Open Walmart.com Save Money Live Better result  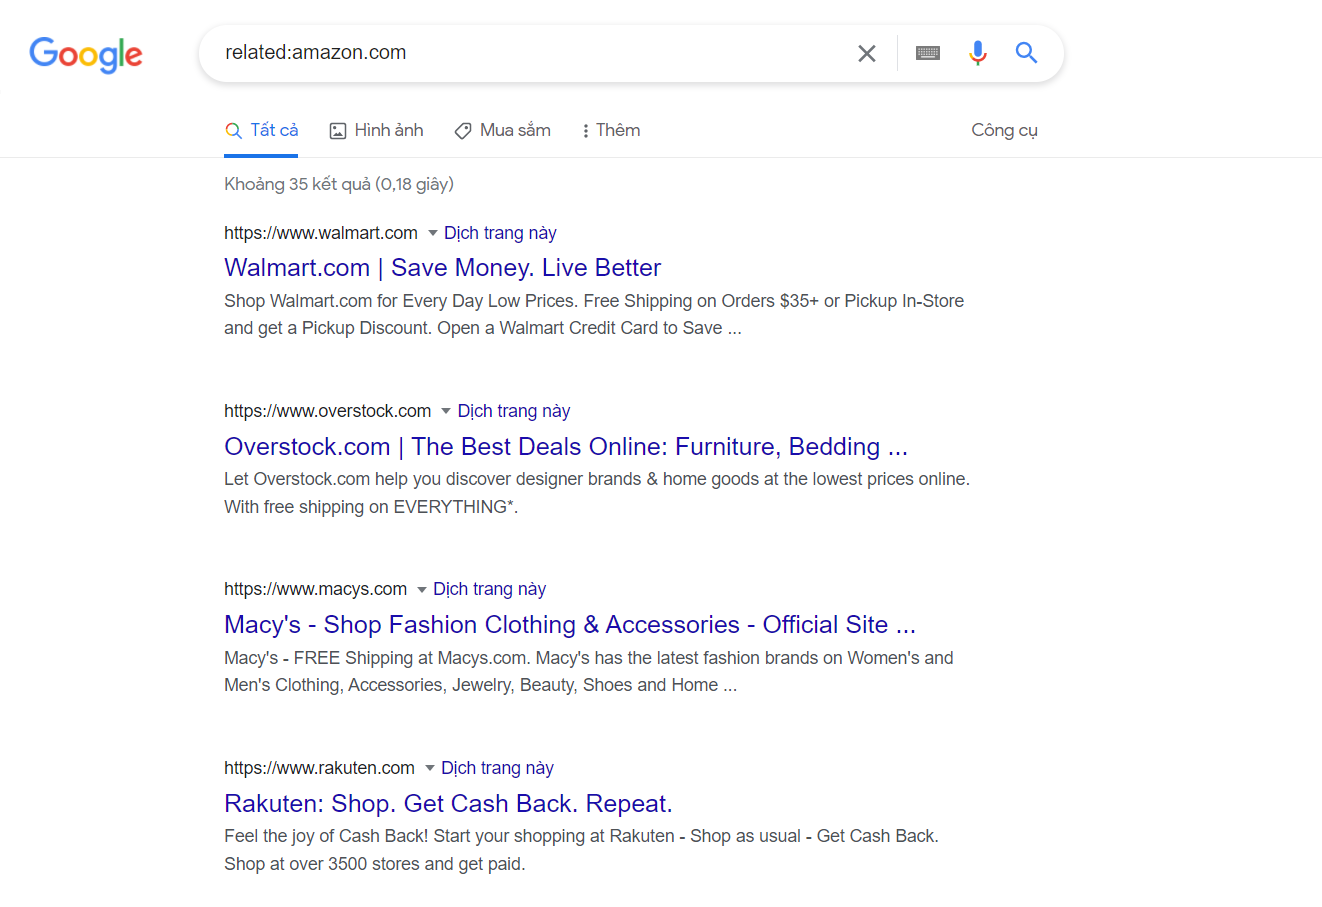[442, 268]
